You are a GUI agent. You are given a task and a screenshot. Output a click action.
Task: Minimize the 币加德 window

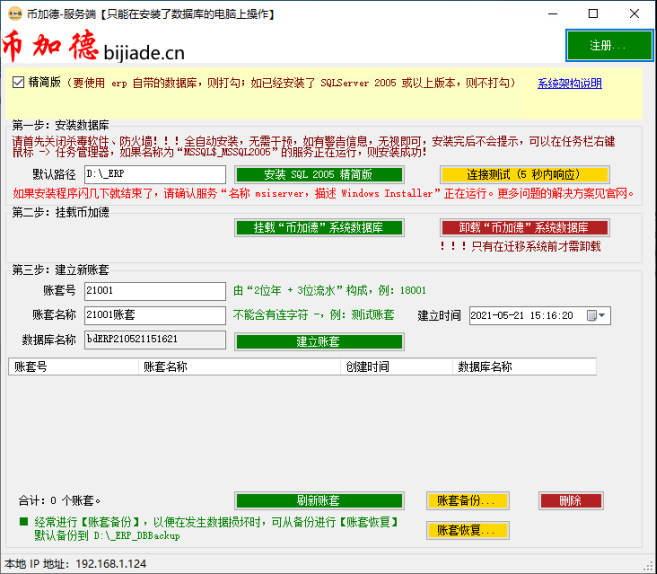[553, 14]
